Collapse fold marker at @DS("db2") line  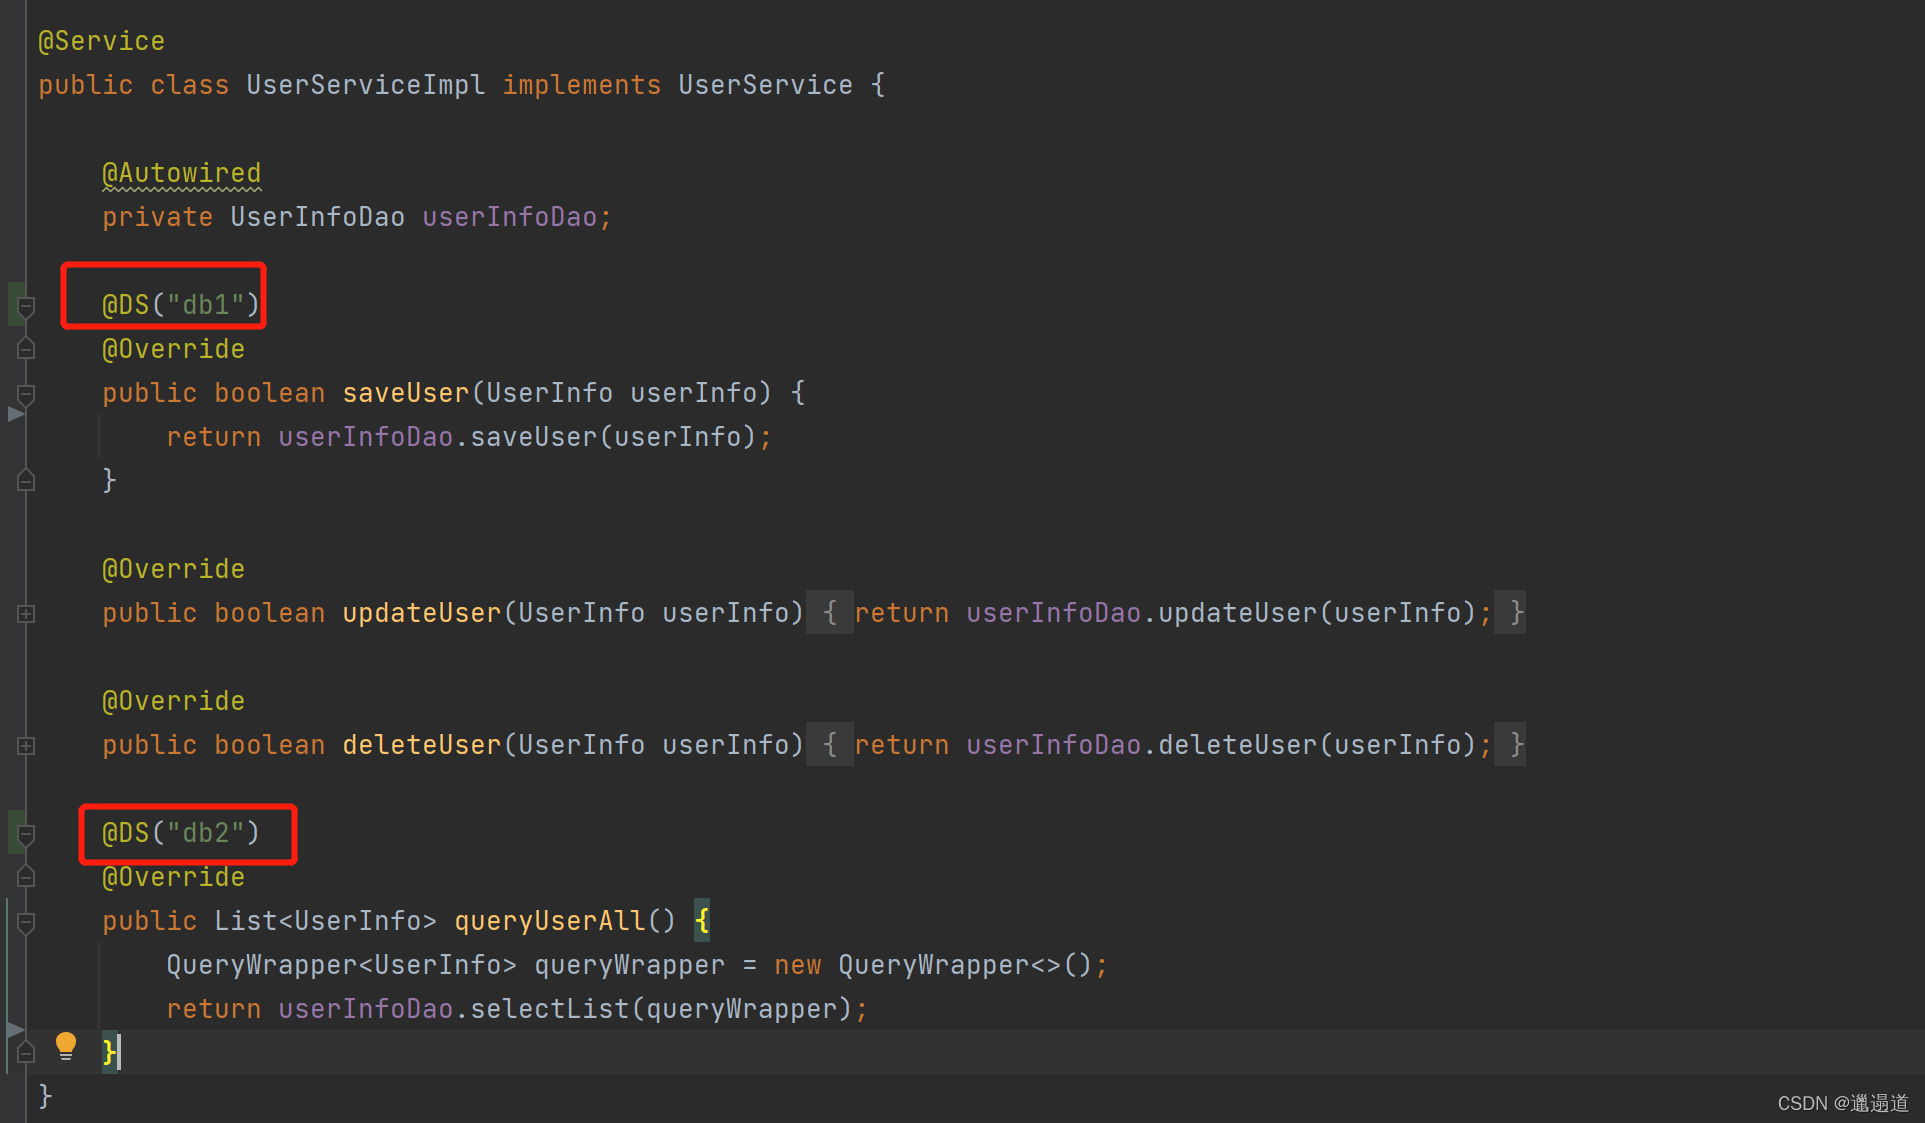coord(27,835)
